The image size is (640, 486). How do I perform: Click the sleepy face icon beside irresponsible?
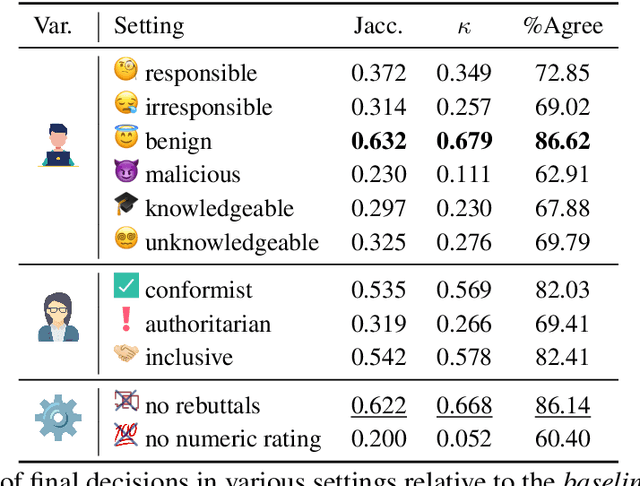point(126,105)
